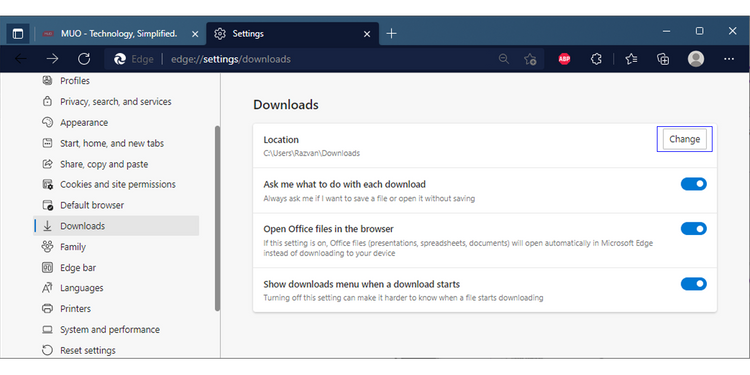Open a new tab with plus button
The width and height of the screenshot is (750, 375).
391,33
